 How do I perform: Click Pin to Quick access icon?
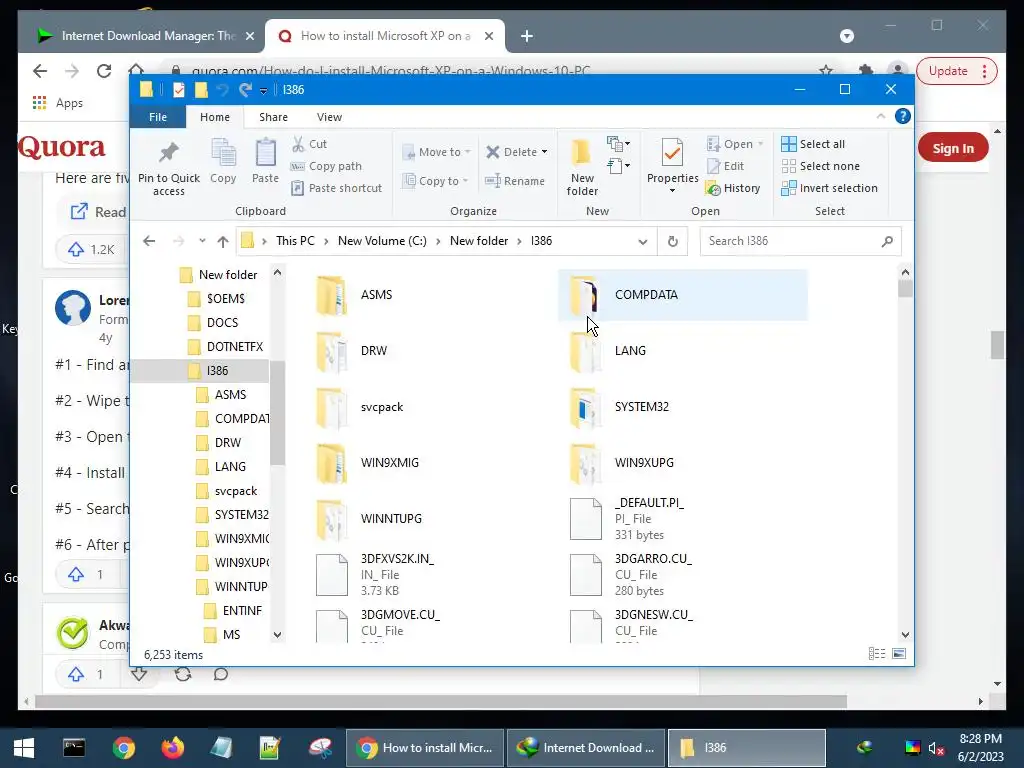click(x=168, y=167)
